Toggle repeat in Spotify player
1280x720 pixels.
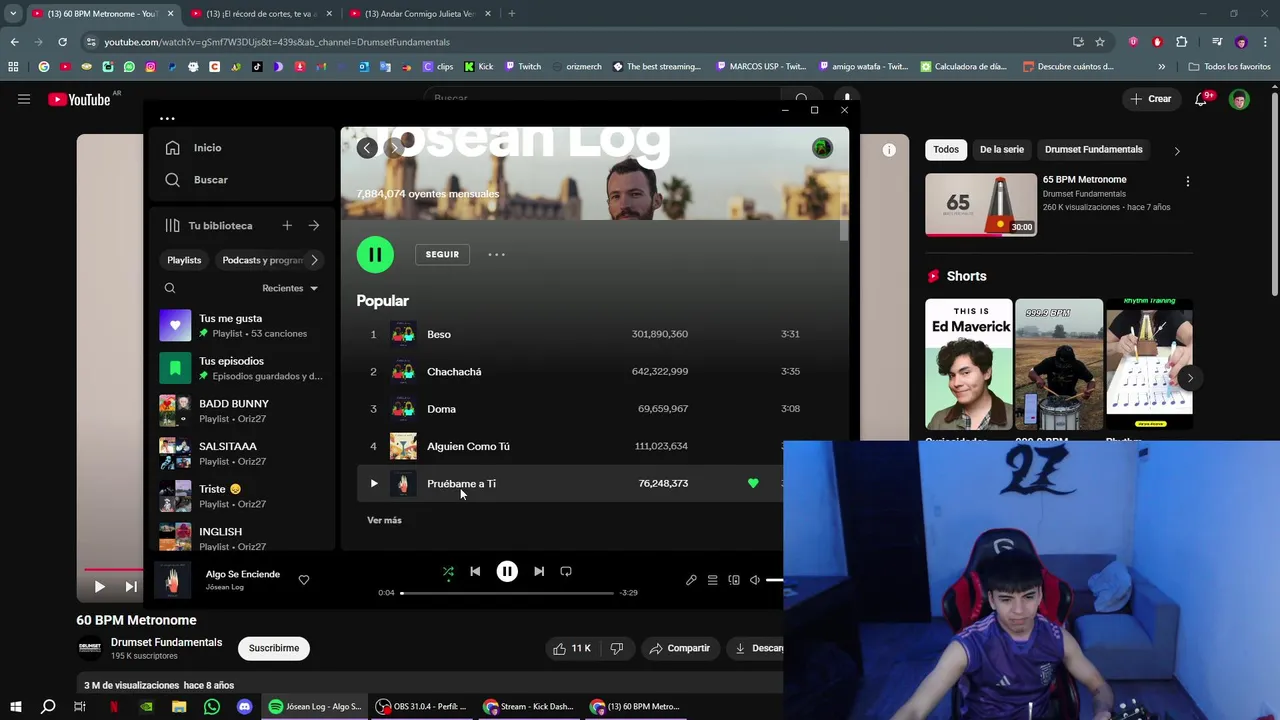(566, 571)
